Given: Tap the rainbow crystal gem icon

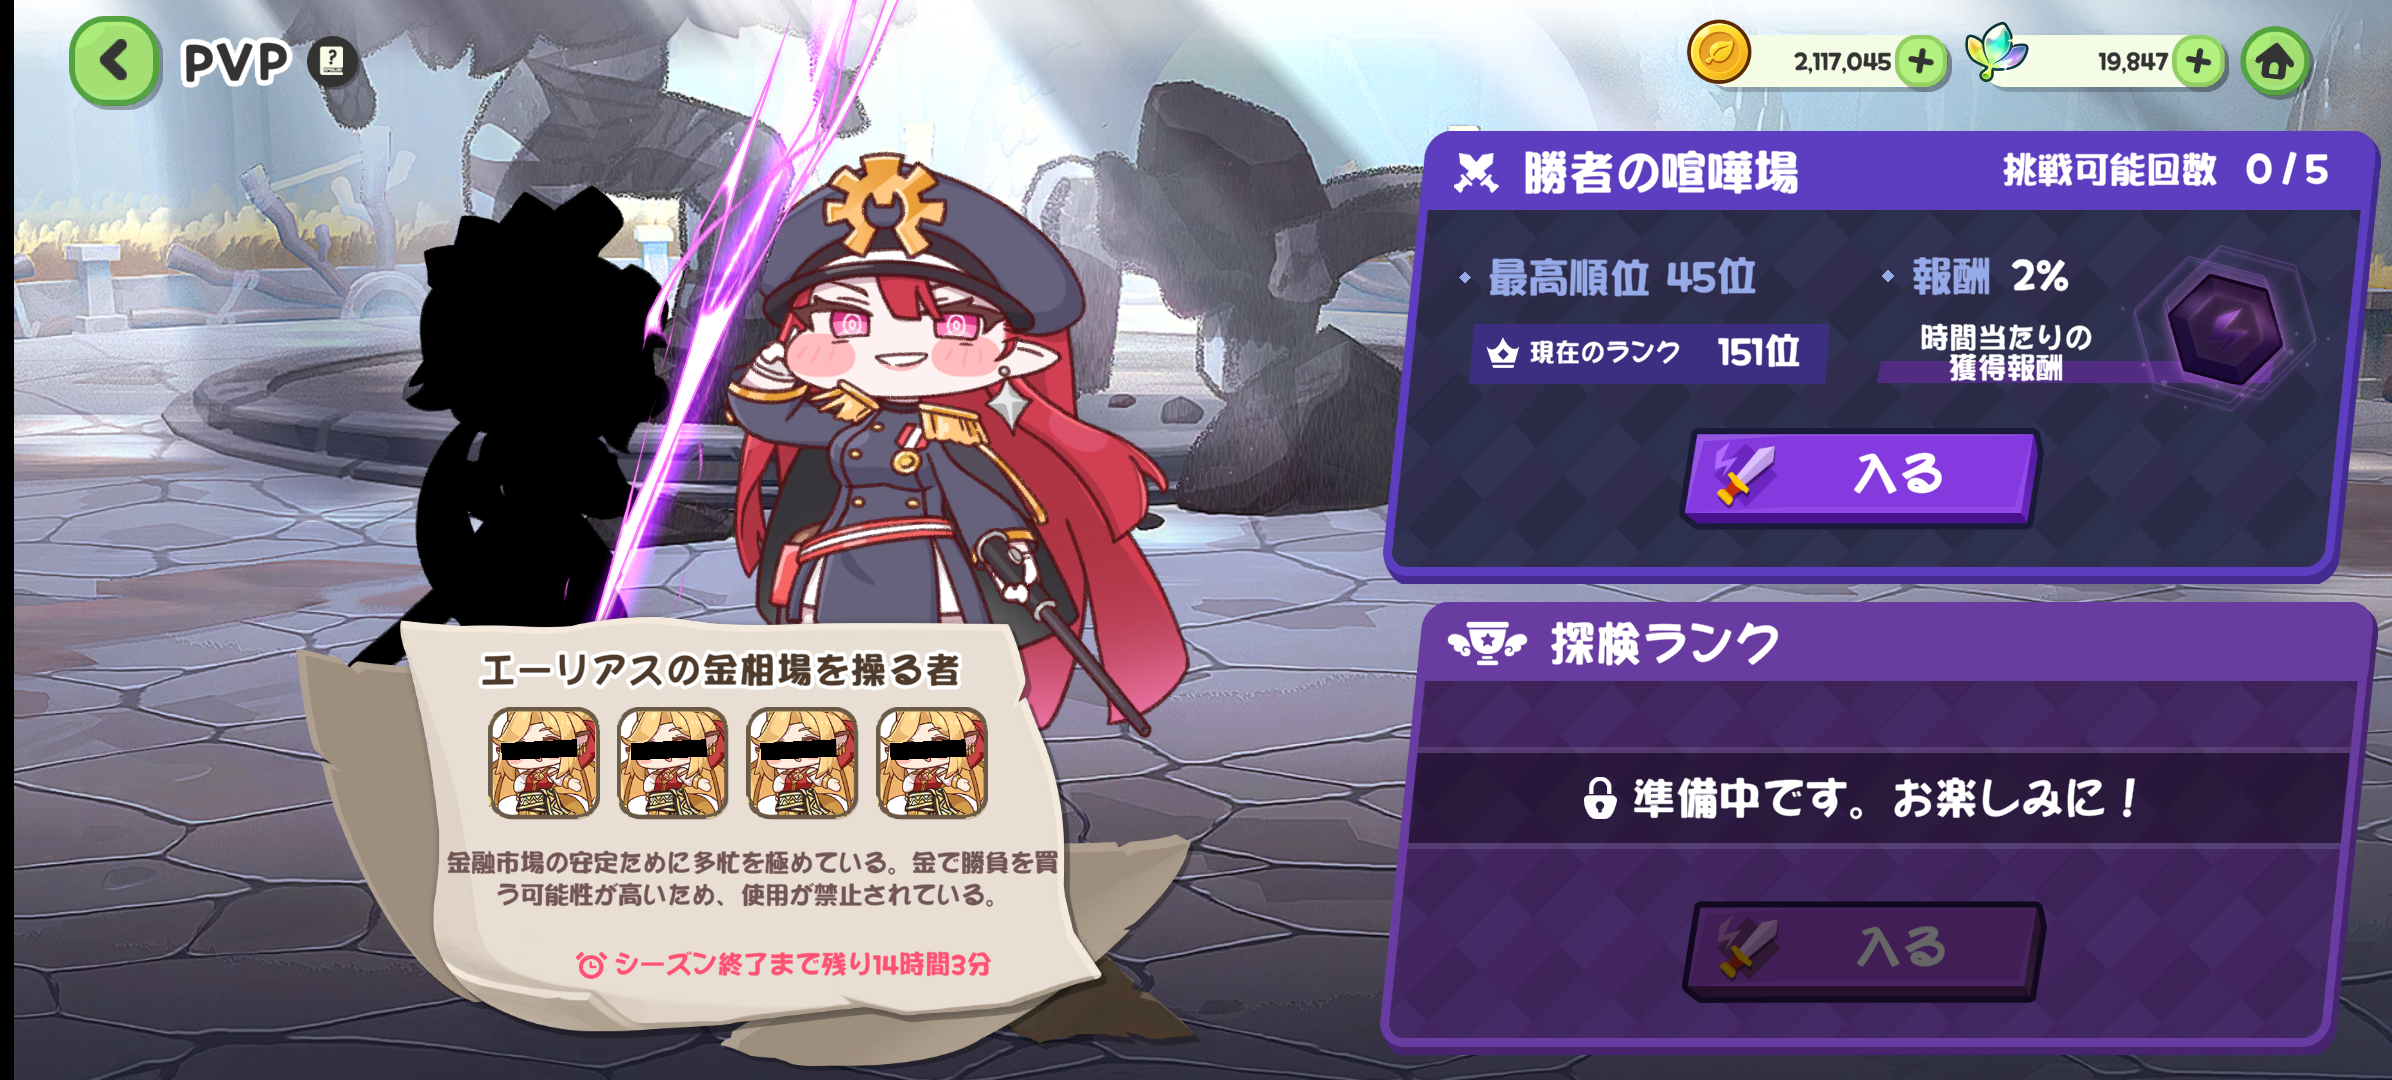Looking at the screenshot, I should (x=1996, y=53).
